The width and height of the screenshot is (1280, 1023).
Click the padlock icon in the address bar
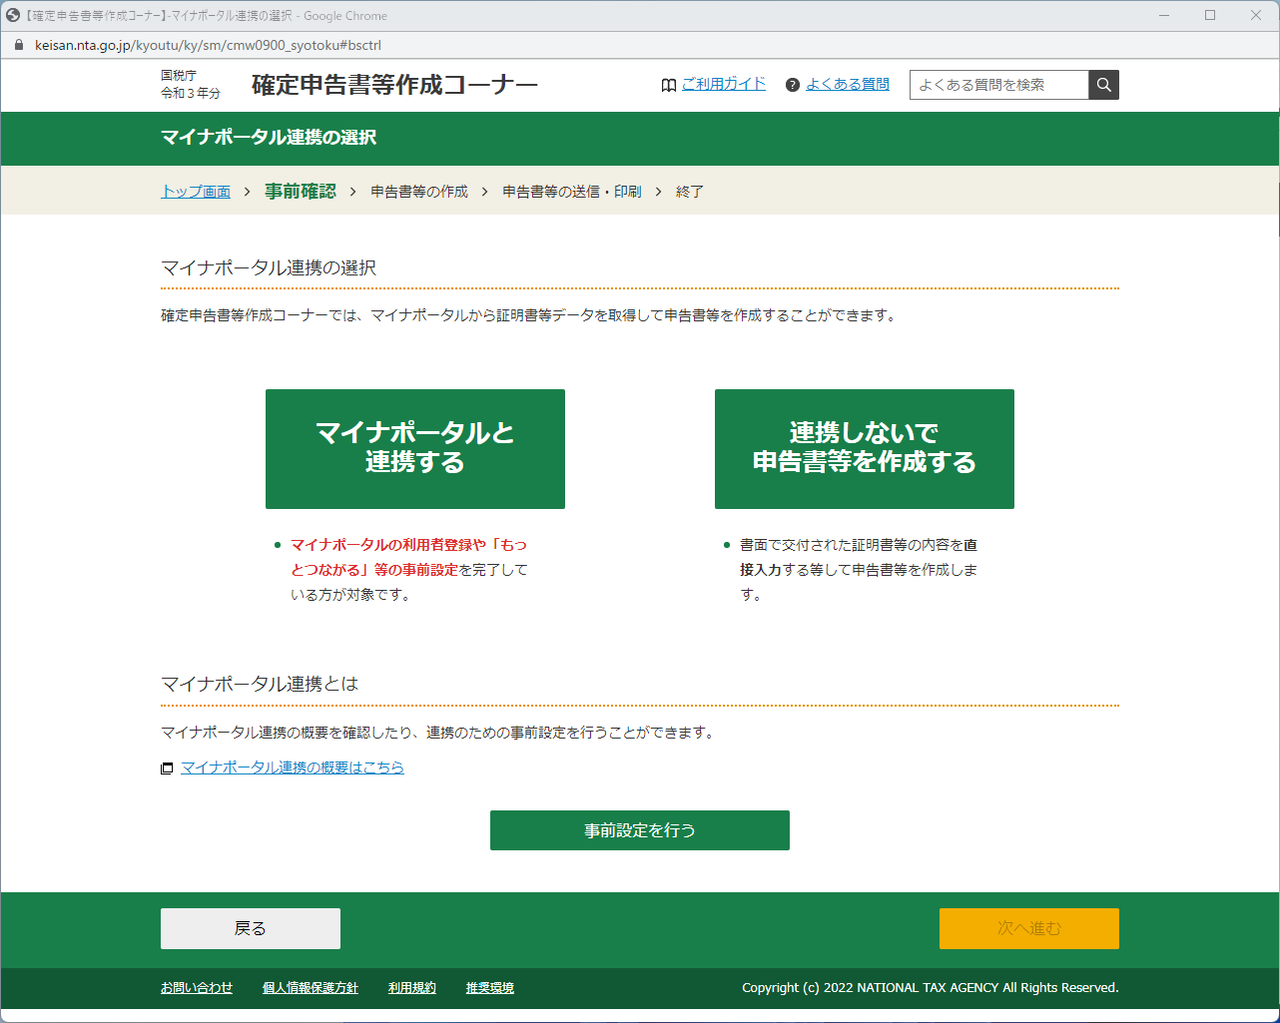click(18, 45)
